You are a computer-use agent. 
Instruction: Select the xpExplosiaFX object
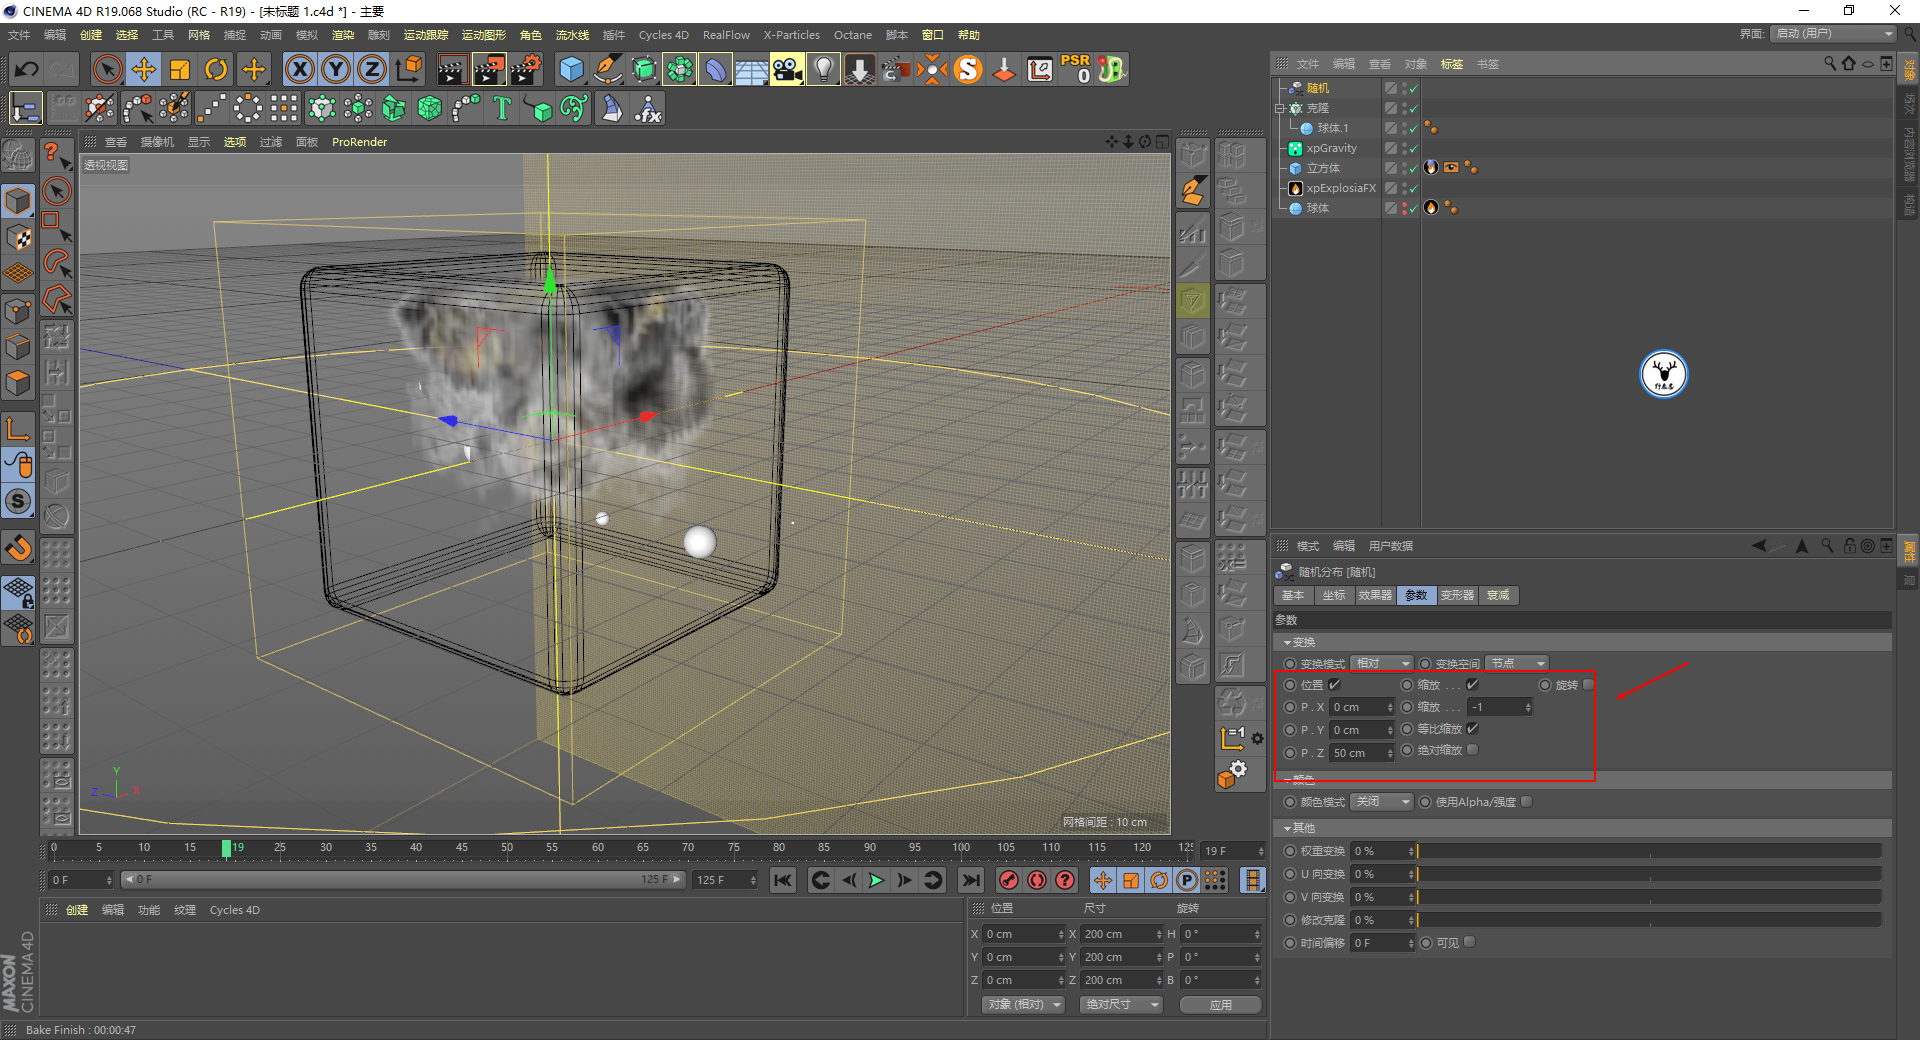(1341, 188)
